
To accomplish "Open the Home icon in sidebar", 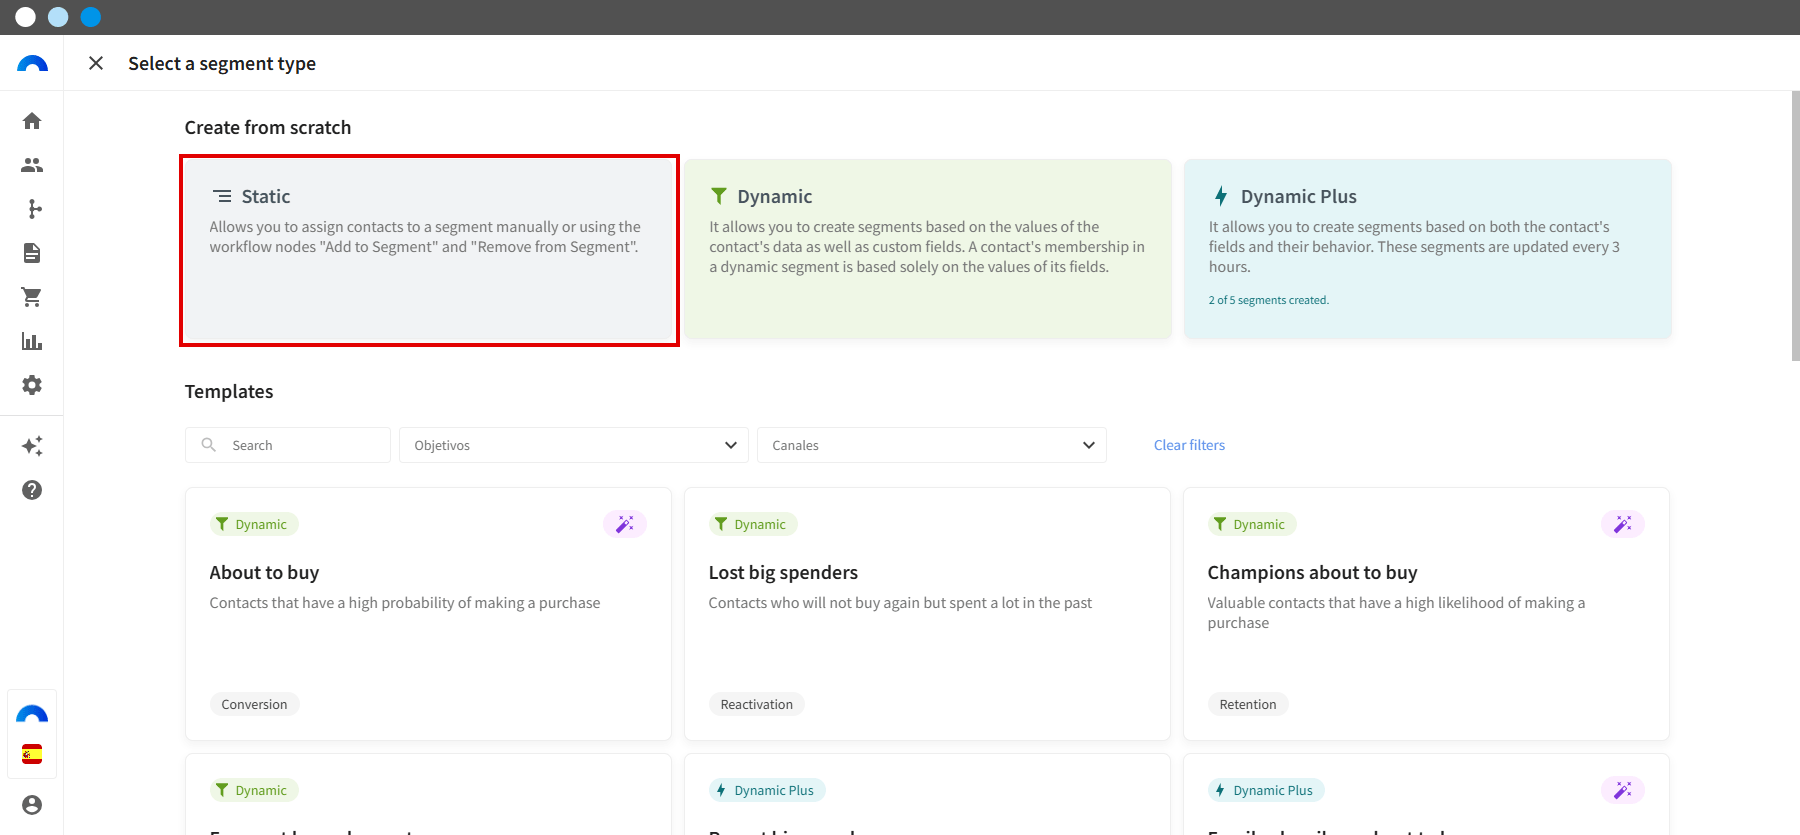I will [x=32, y=121].
